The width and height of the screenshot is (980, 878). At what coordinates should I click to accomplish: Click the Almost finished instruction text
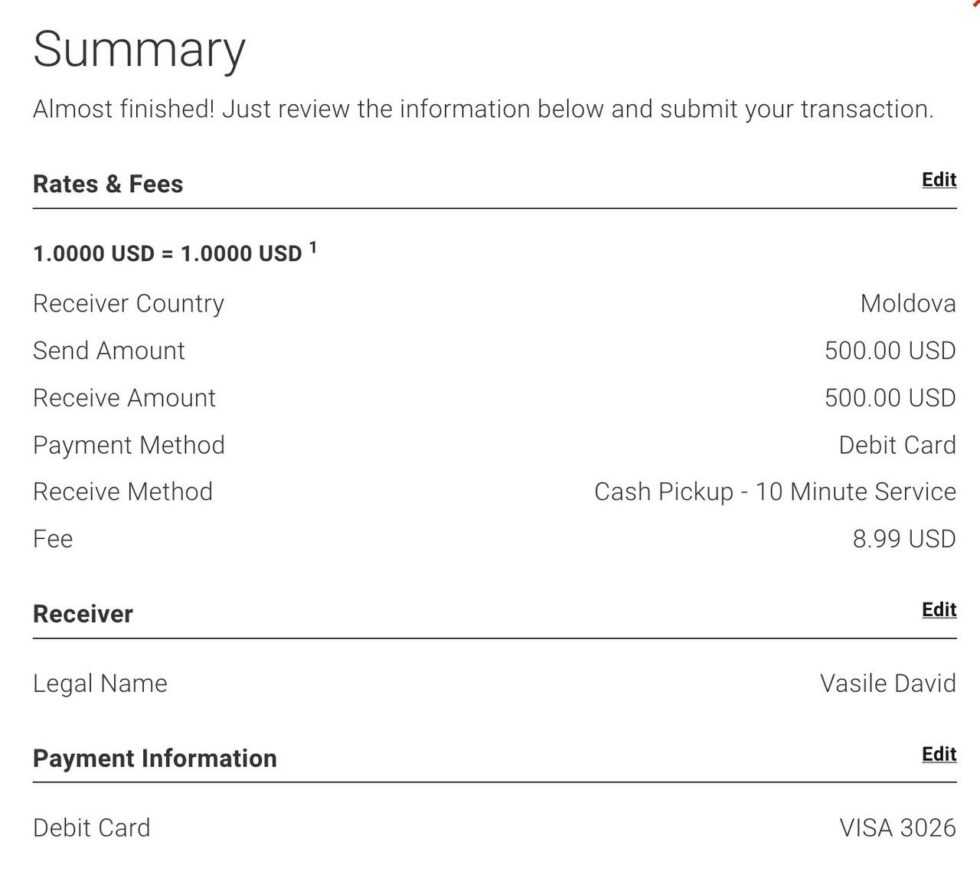tap(482, 109)
